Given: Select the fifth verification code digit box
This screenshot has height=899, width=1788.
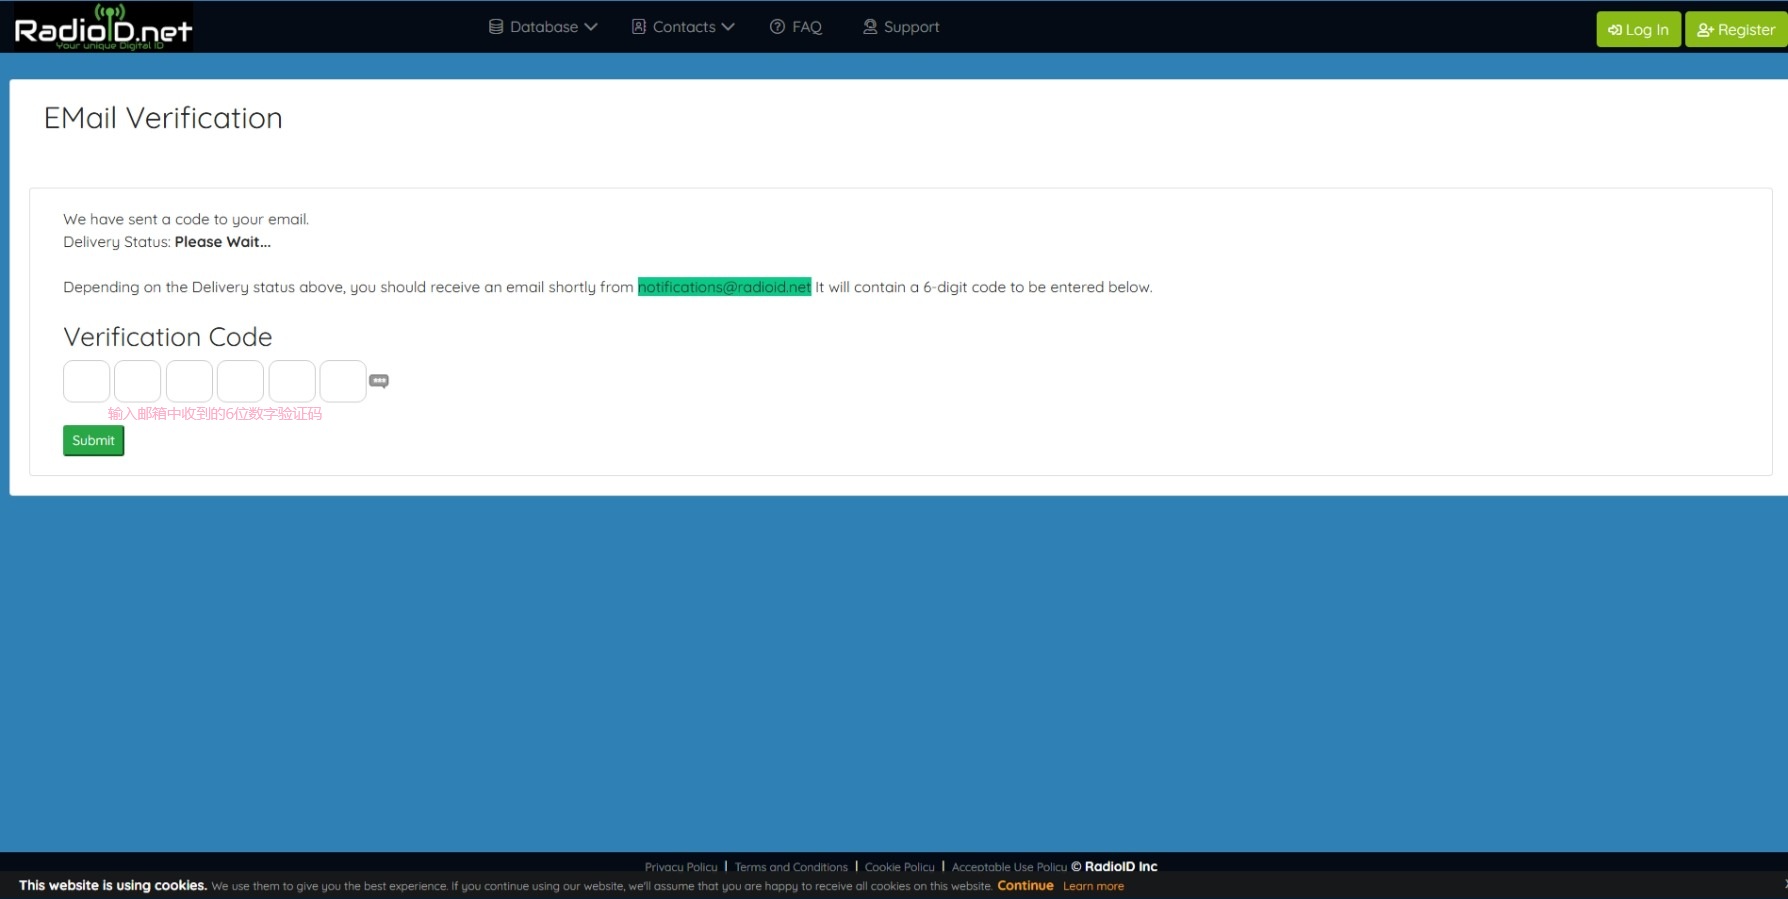Looking at the screenshot, I should pyautogui.click(x=292, y=381).
